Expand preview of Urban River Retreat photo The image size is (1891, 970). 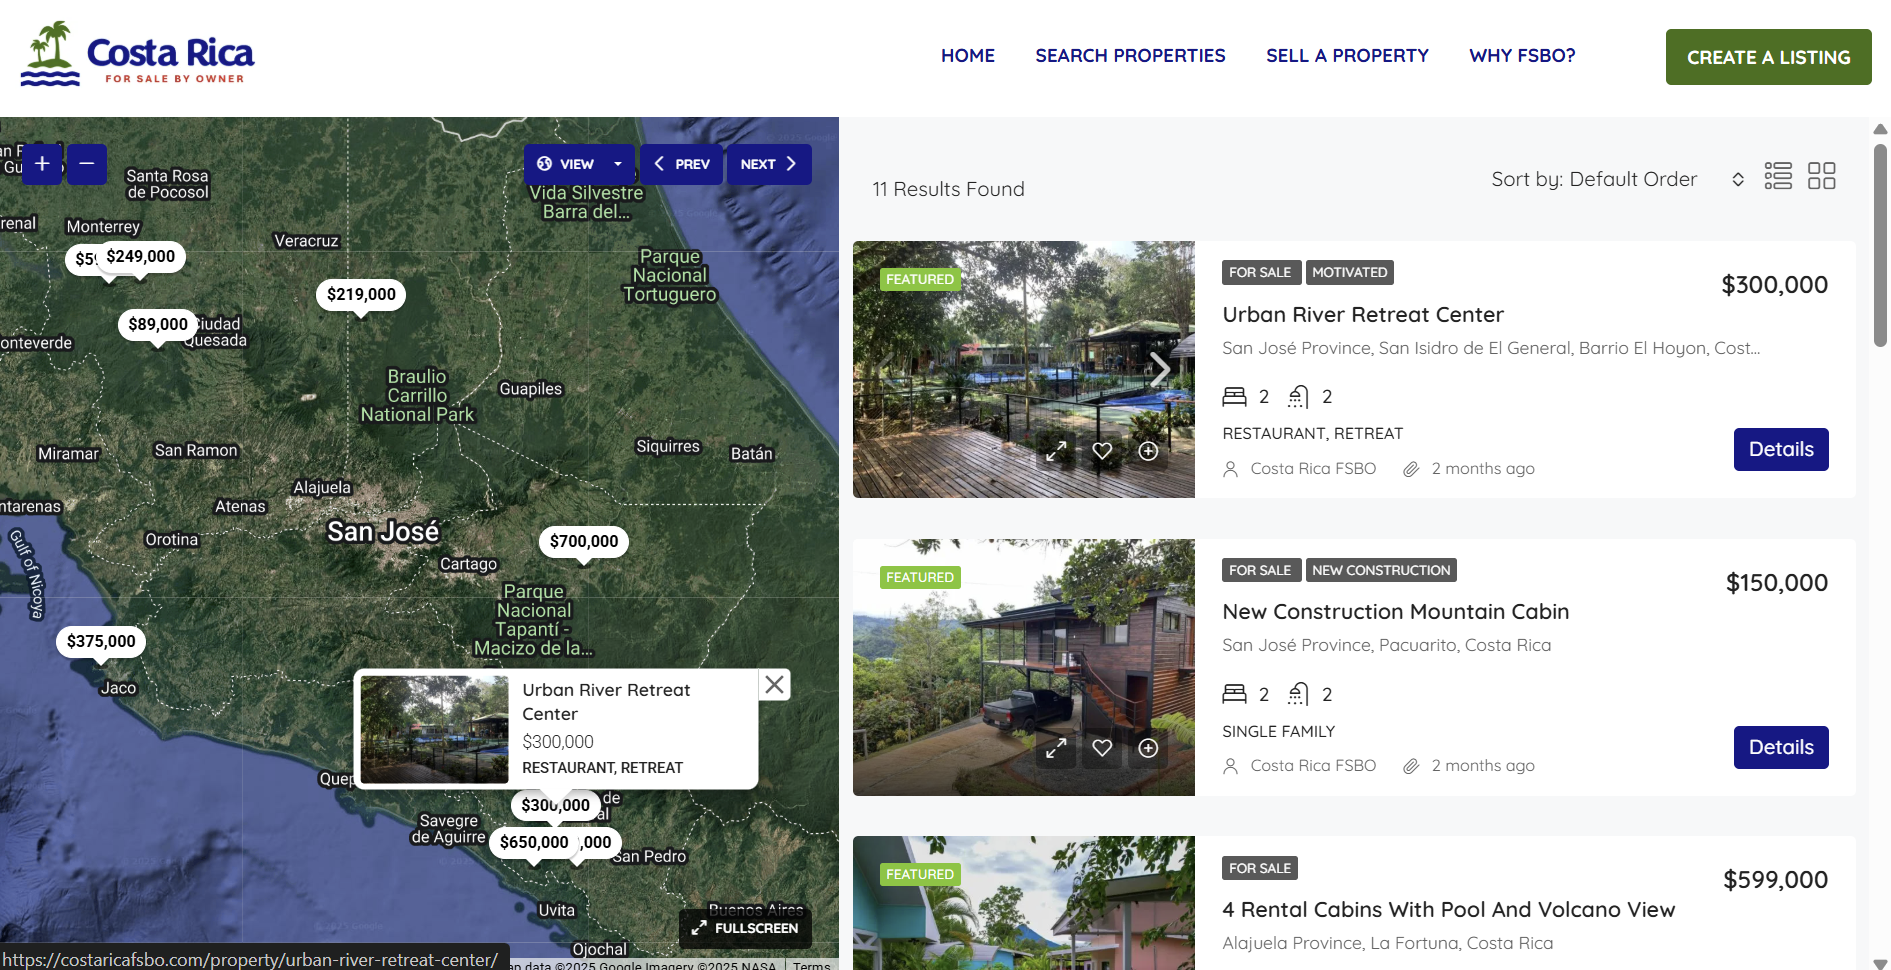coord(1056,451)
